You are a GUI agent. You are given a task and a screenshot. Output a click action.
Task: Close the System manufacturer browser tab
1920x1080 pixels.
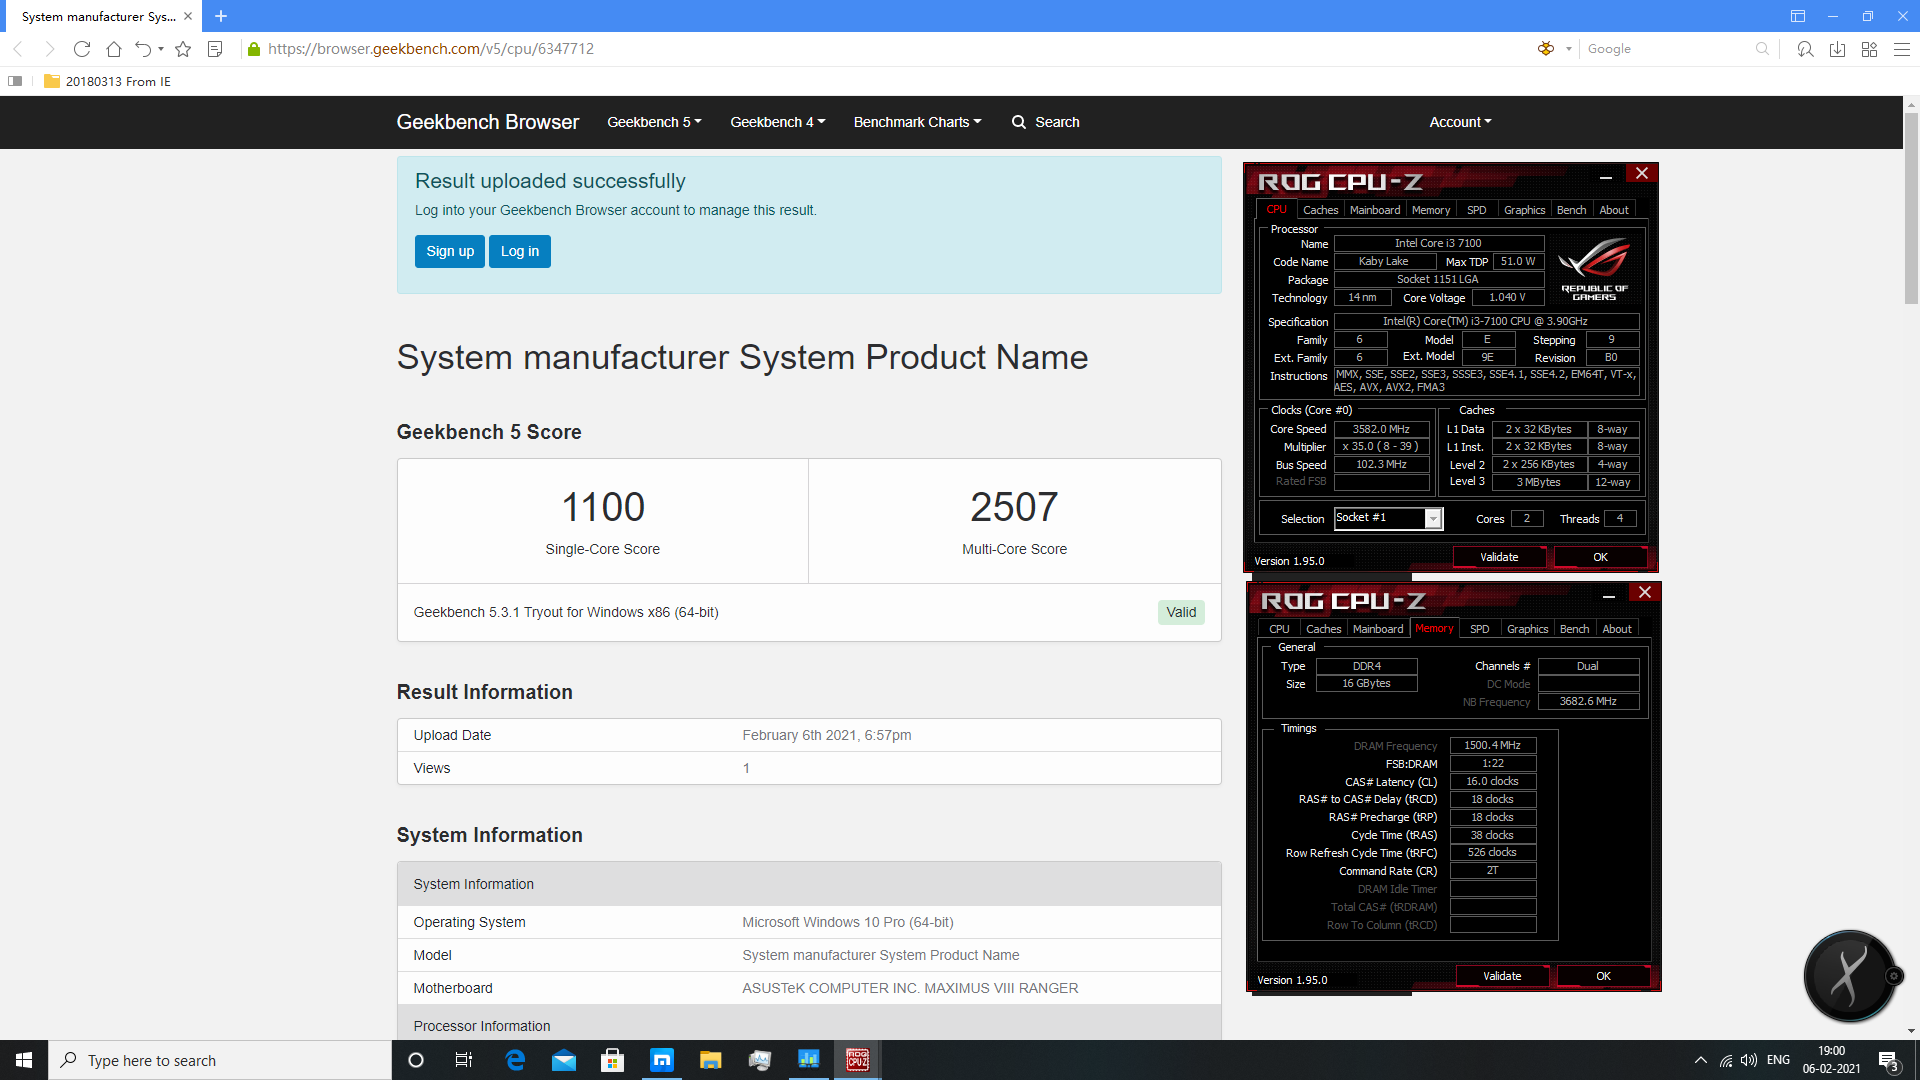click(188, 16)
